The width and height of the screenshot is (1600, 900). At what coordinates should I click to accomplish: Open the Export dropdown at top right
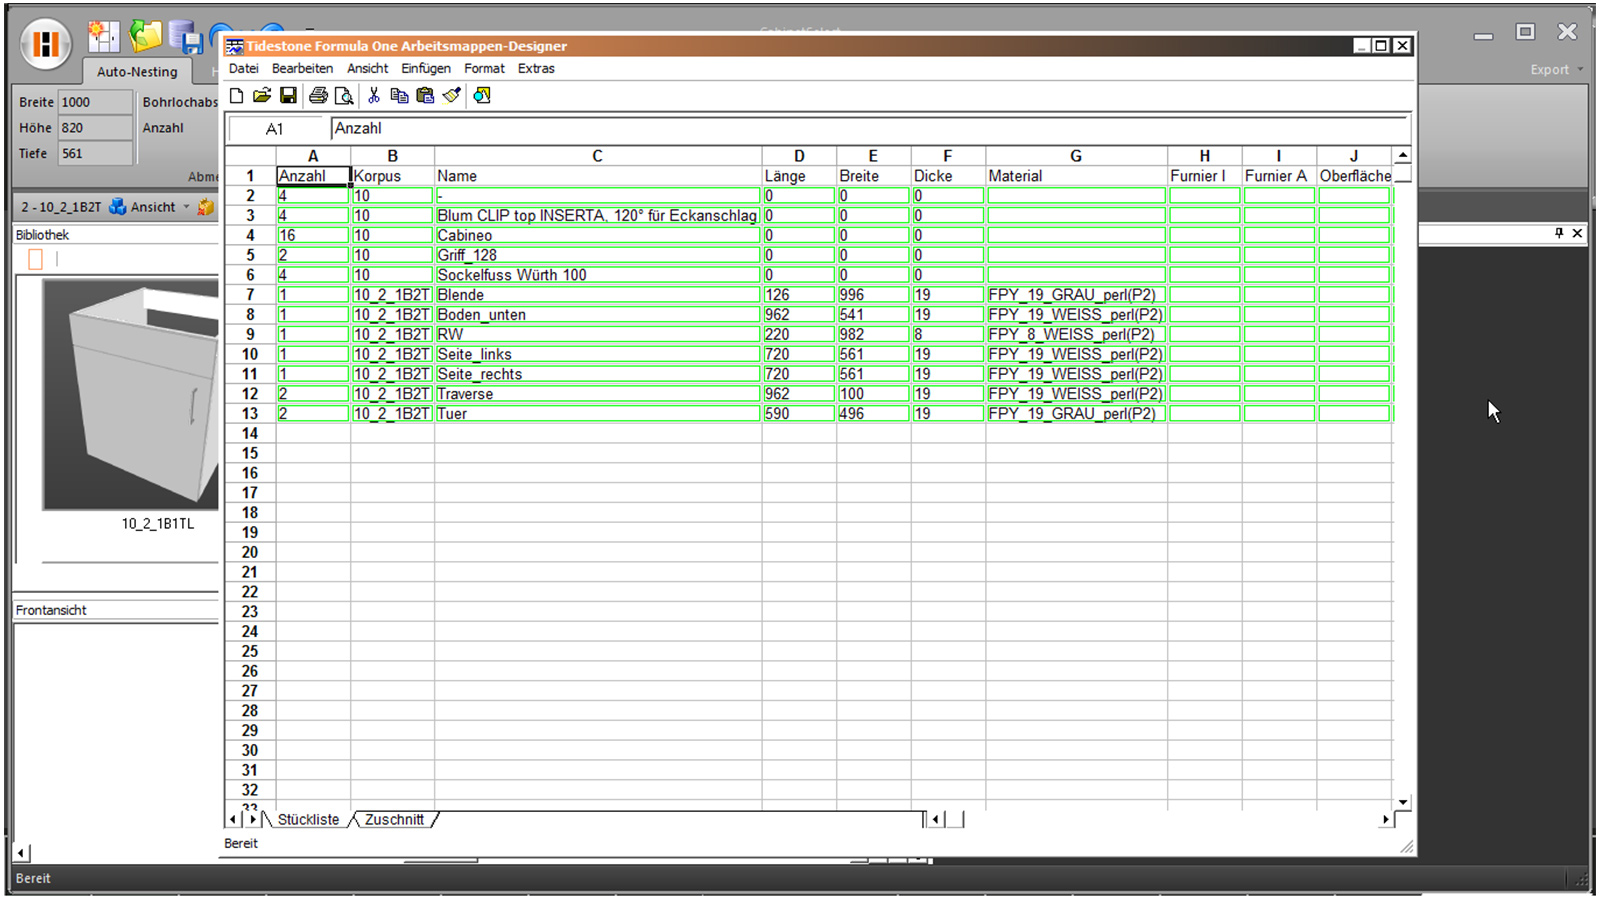point(1557,70)
